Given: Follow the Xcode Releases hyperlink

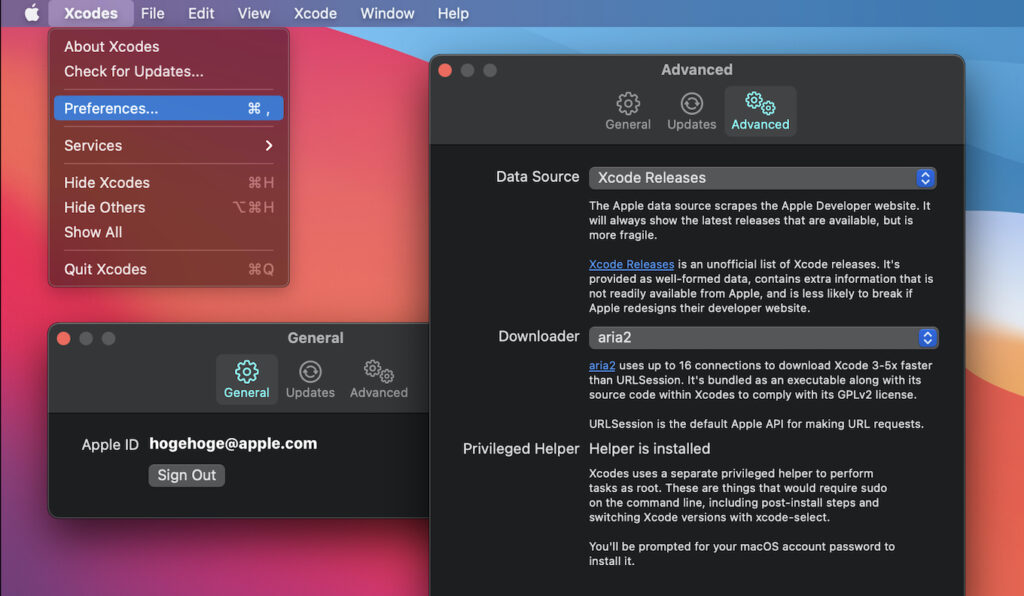Looking at the screenshot, I should pos(631,265).
